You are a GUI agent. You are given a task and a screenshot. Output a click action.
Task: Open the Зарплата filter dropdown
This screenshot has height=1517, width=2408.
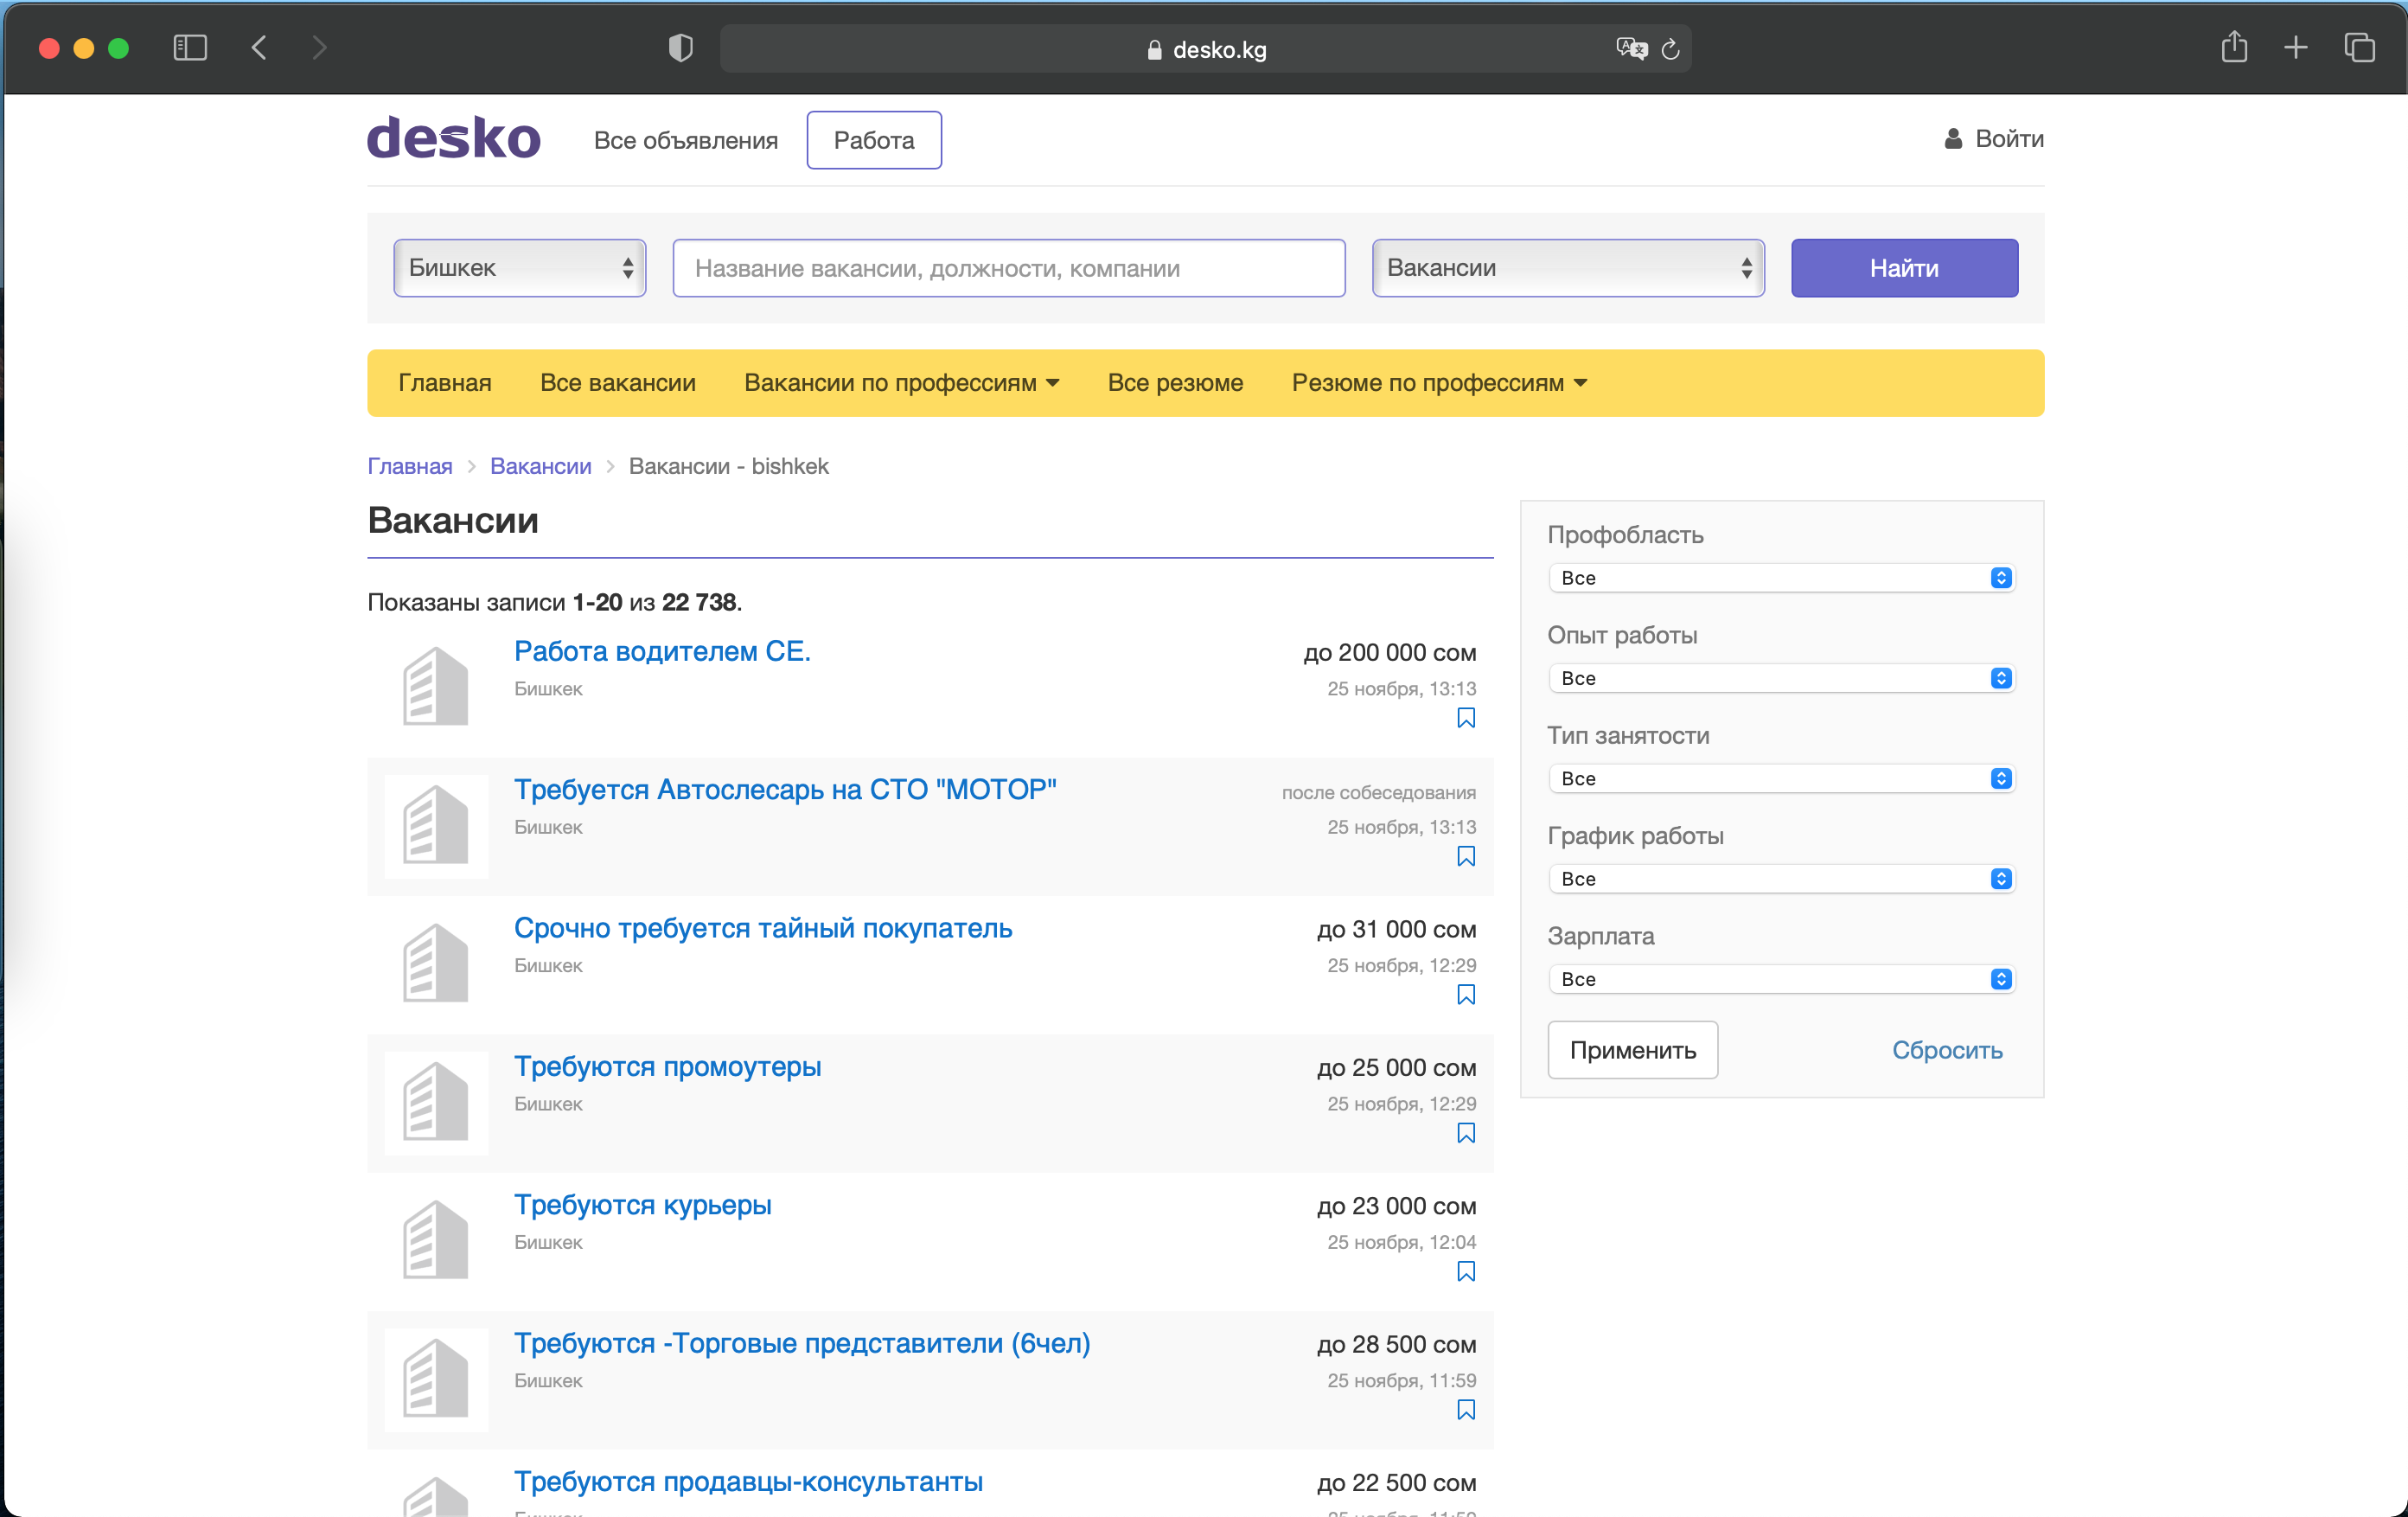[x=1781, y=979]
